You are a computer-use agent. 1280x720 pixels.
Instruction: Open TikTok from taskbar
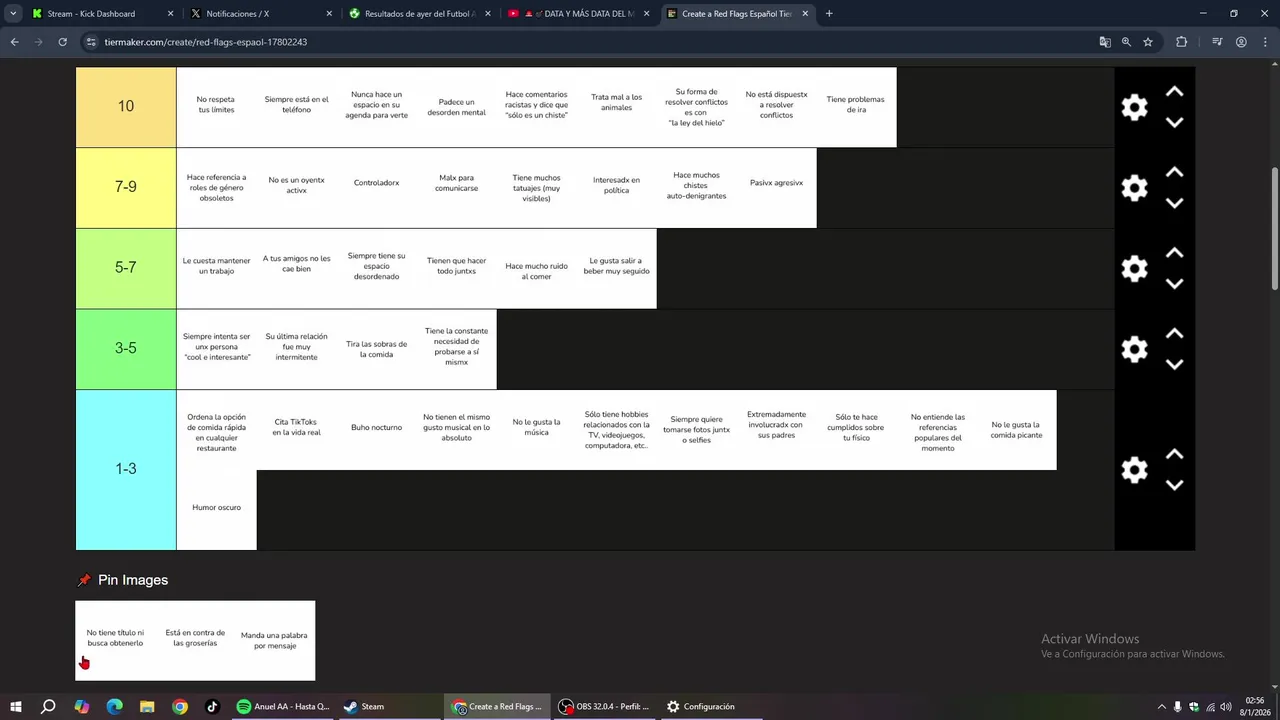[x=212, y=706]
